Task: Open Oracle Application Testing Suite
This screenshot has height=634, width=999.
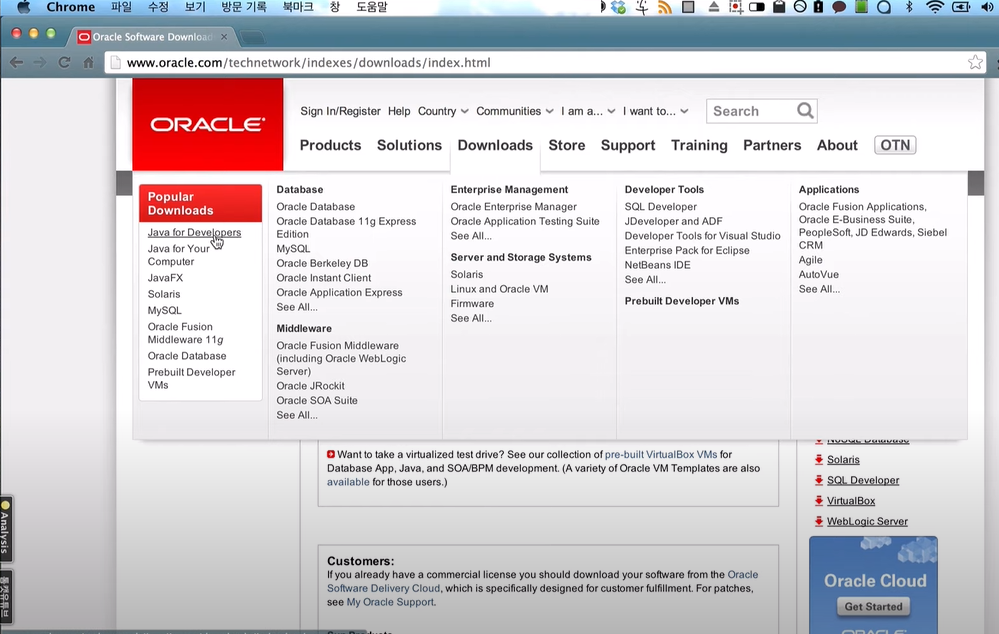Action: pyautogui.click(x=525, y=221)
